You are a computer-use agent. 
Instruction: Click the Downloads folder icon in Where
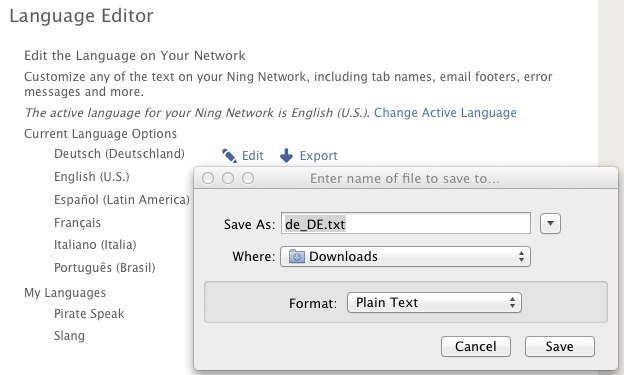[x=296, y=256]
